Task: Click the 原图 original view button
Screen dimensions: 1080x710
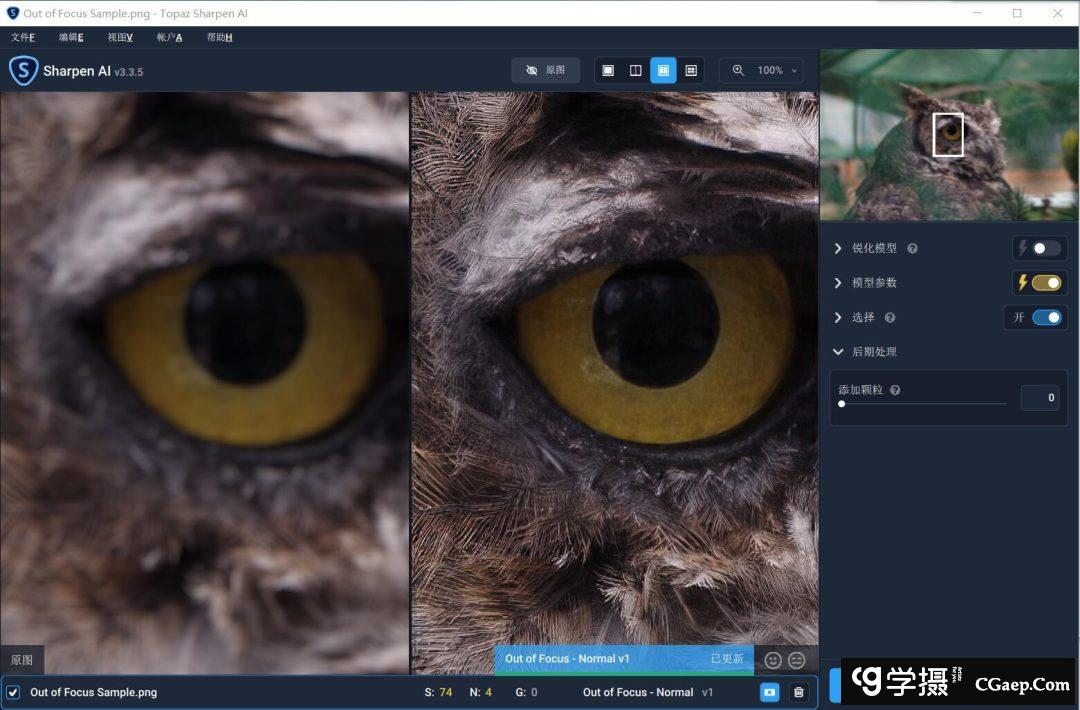Action: (546, 71)
